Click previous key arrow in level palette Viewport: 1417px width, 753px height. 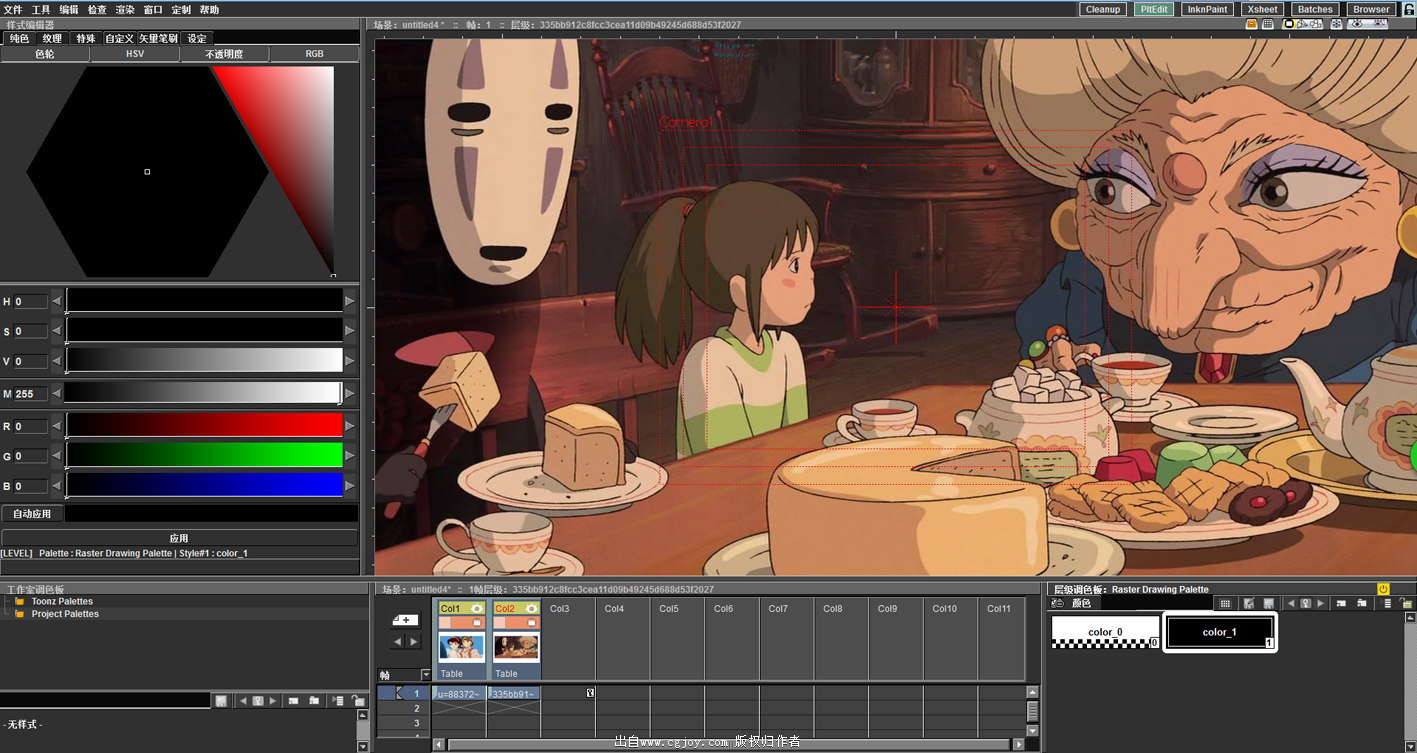tap(1291, 603)
